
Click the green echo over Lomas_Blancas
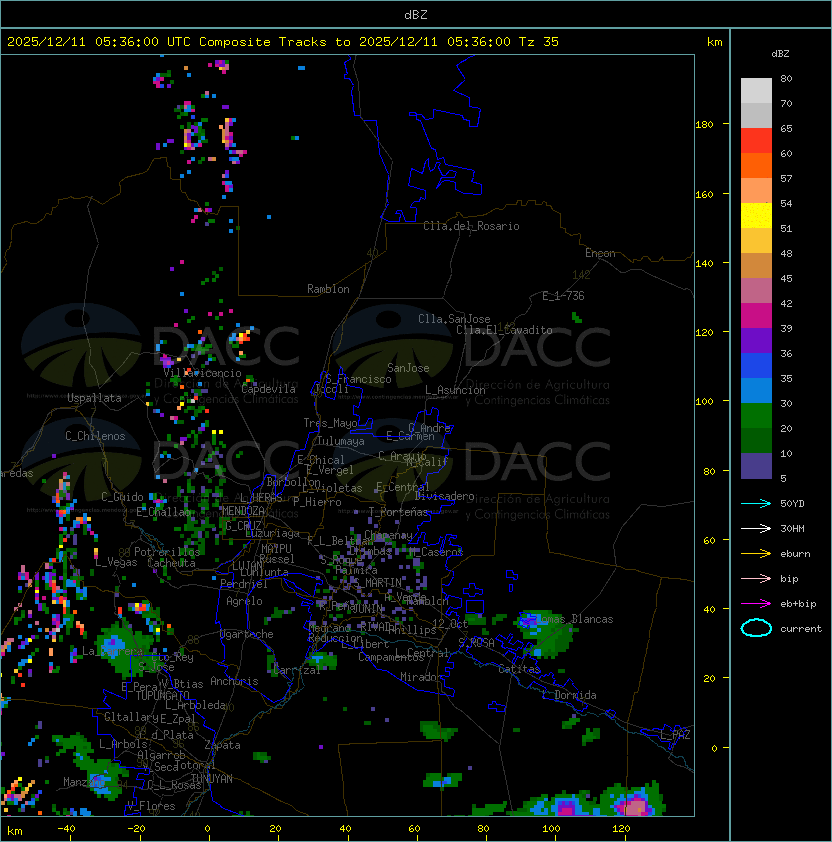(547, 634)
